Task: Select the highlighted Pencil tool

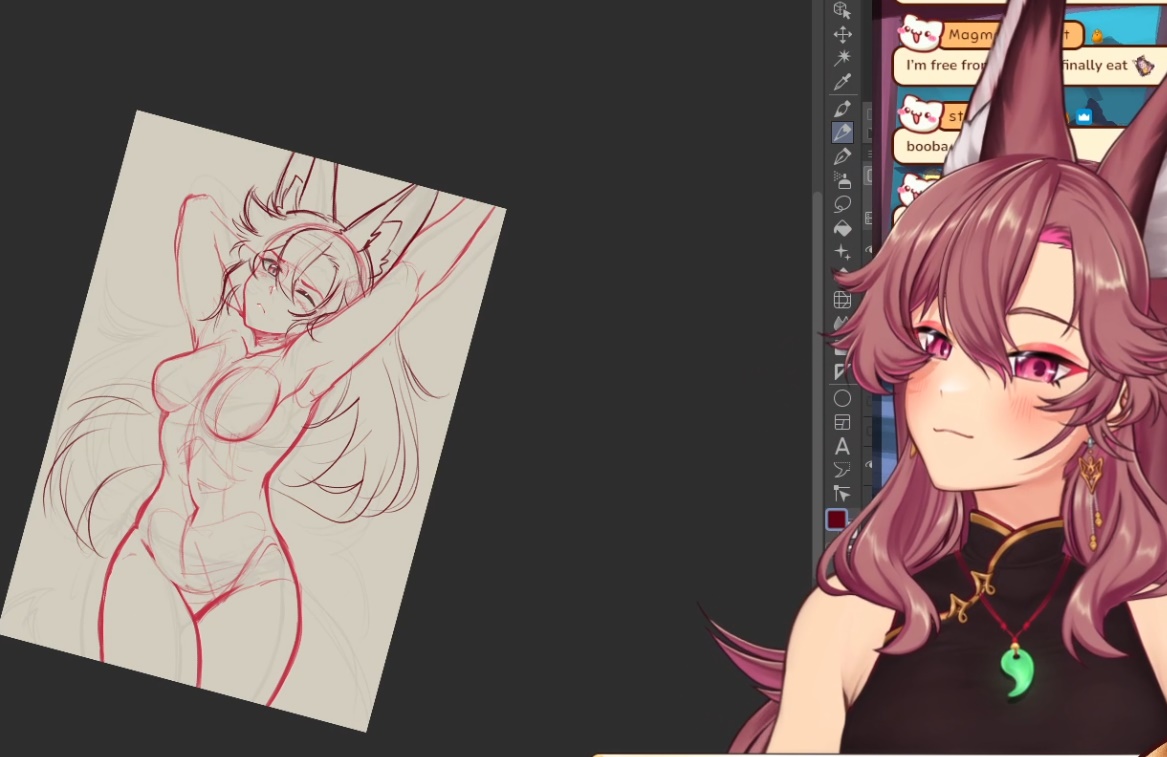Action: pyautogui.click(x=843, y=132)
